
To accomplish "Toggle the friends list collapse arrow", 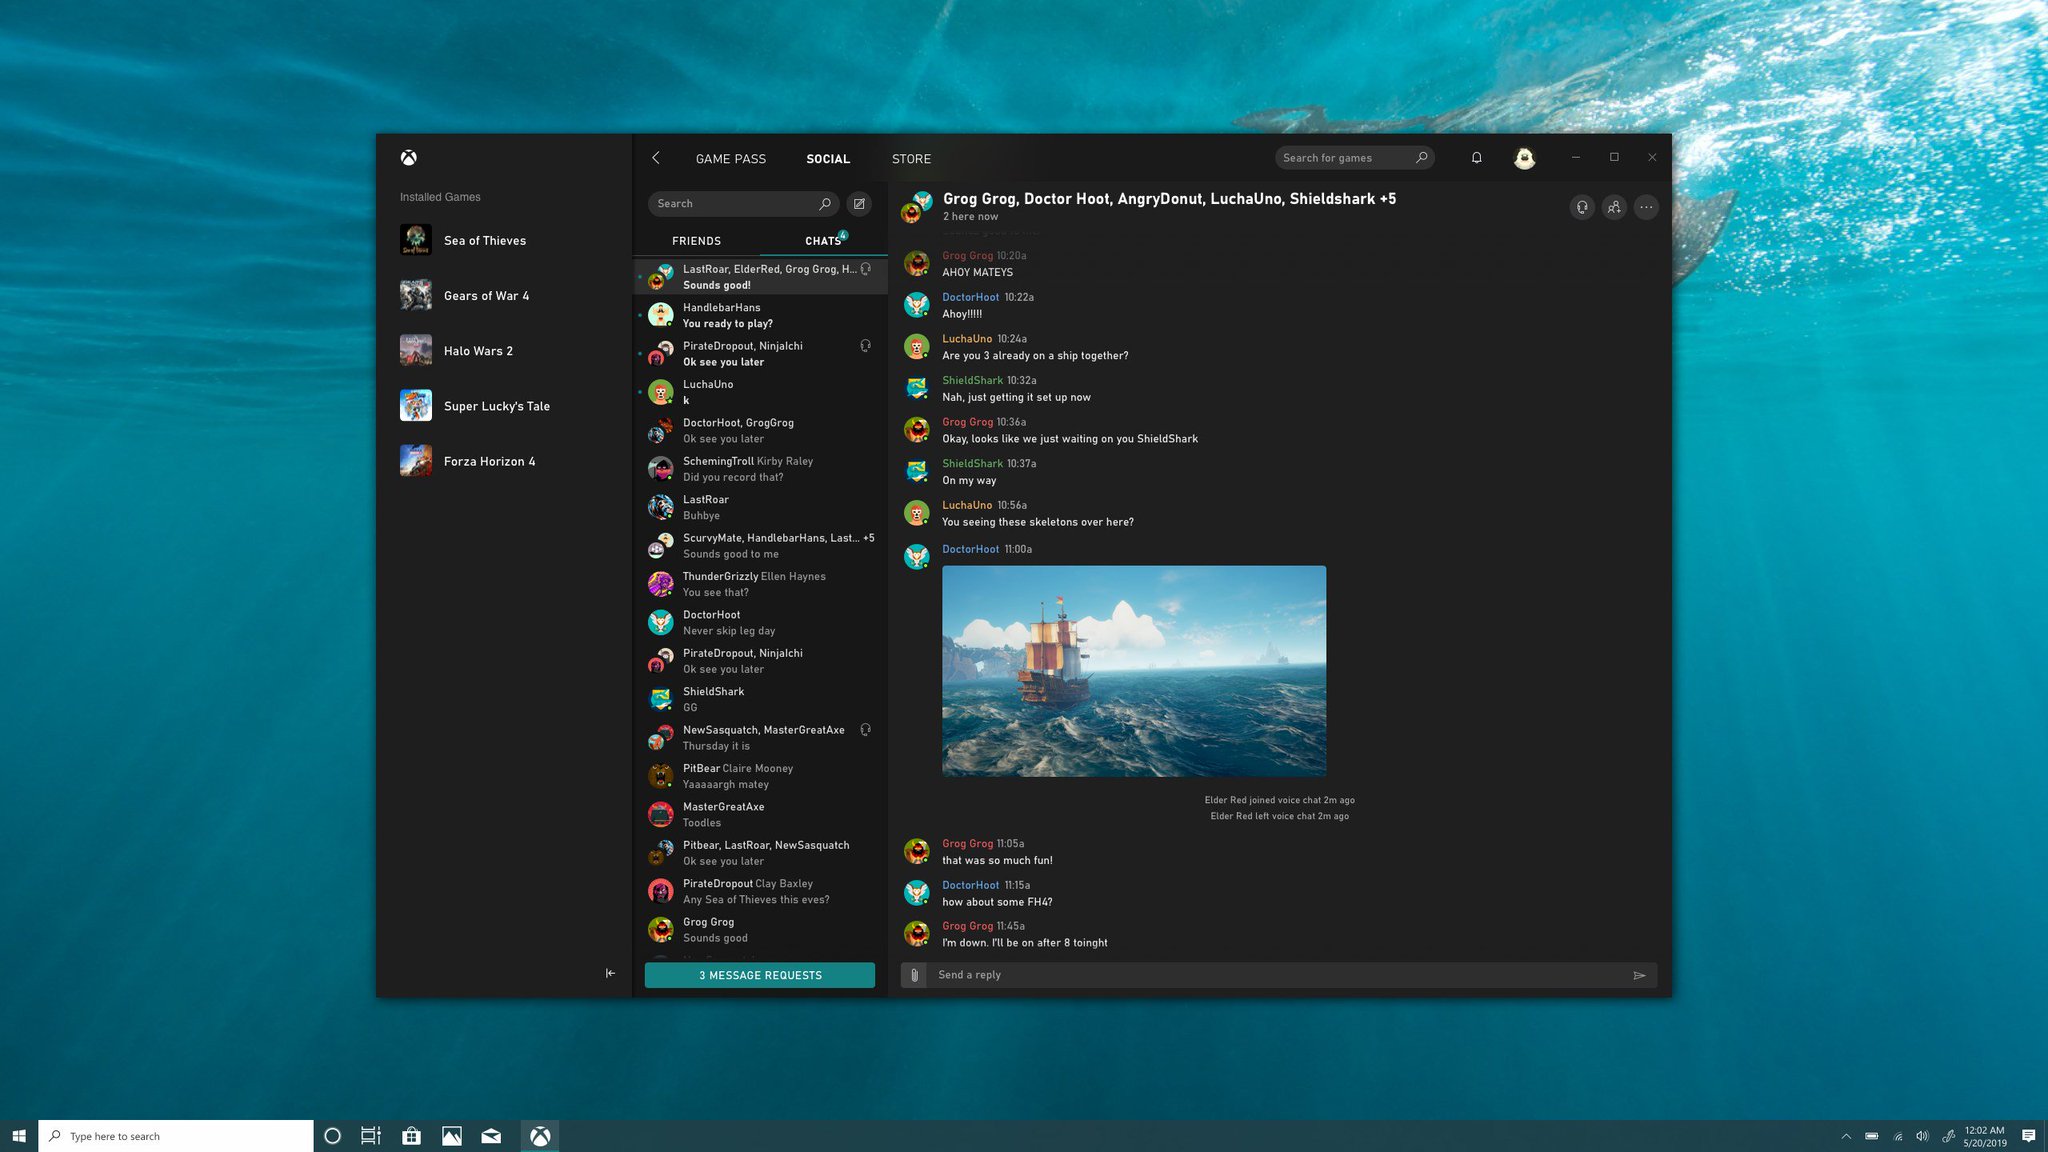I will click(x=610, y=973).
